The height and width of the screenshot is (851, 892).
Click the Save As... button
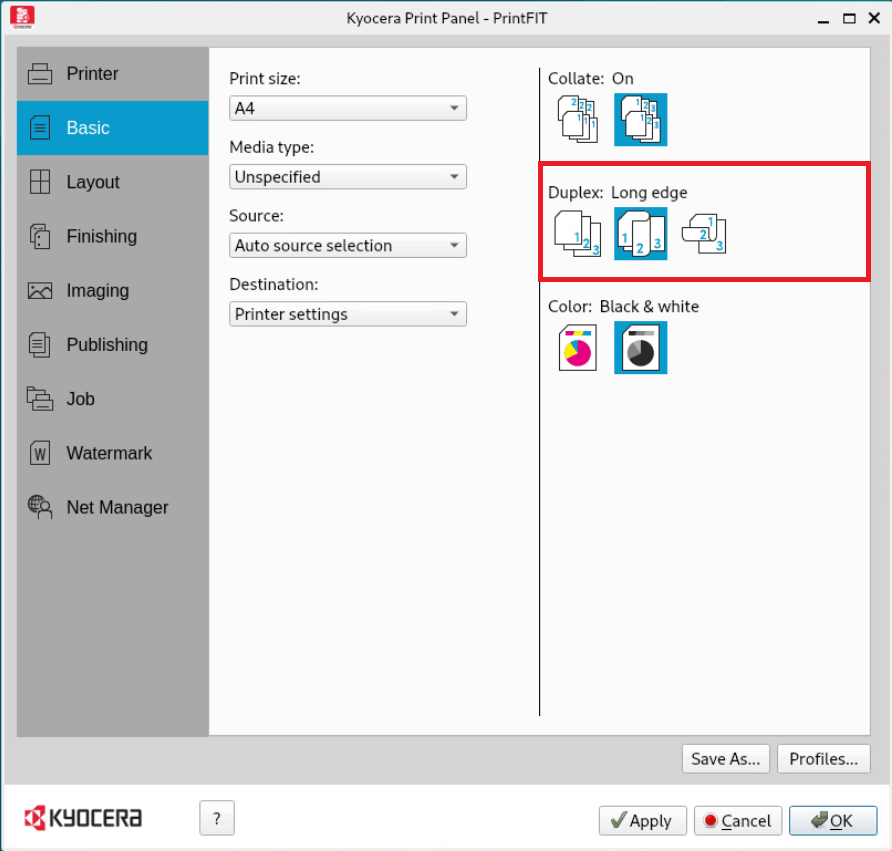[725, 759]
